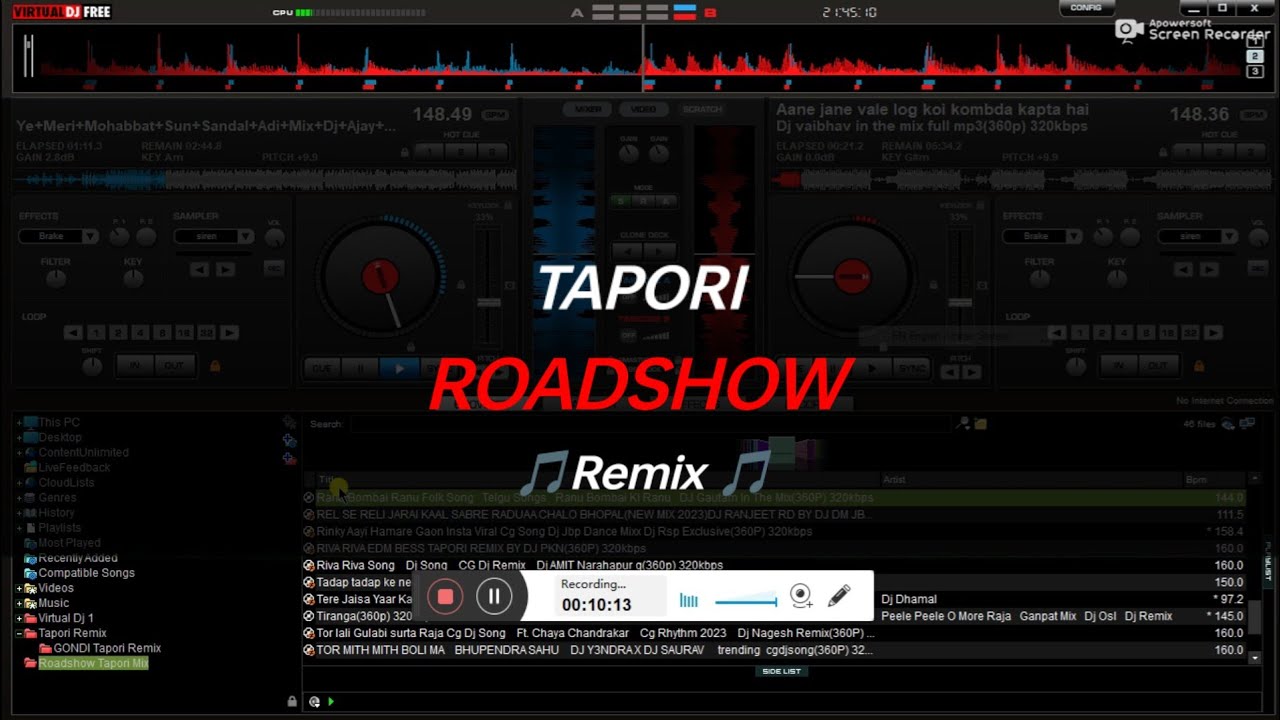Toggle the right deck loop lock icon
This screenshot has height=720, width=1280.
[1198, 366]
